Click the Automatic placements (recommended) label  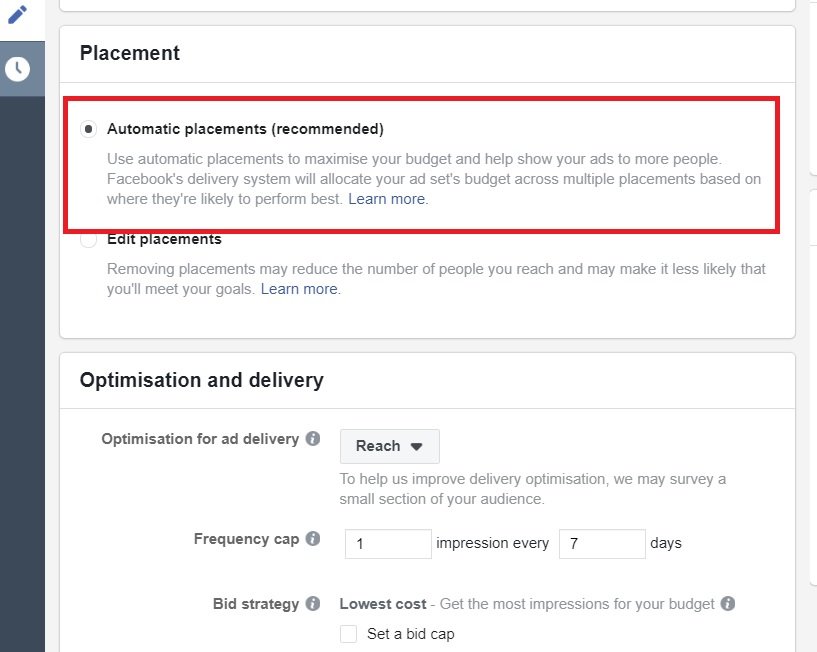coord(245,129)
